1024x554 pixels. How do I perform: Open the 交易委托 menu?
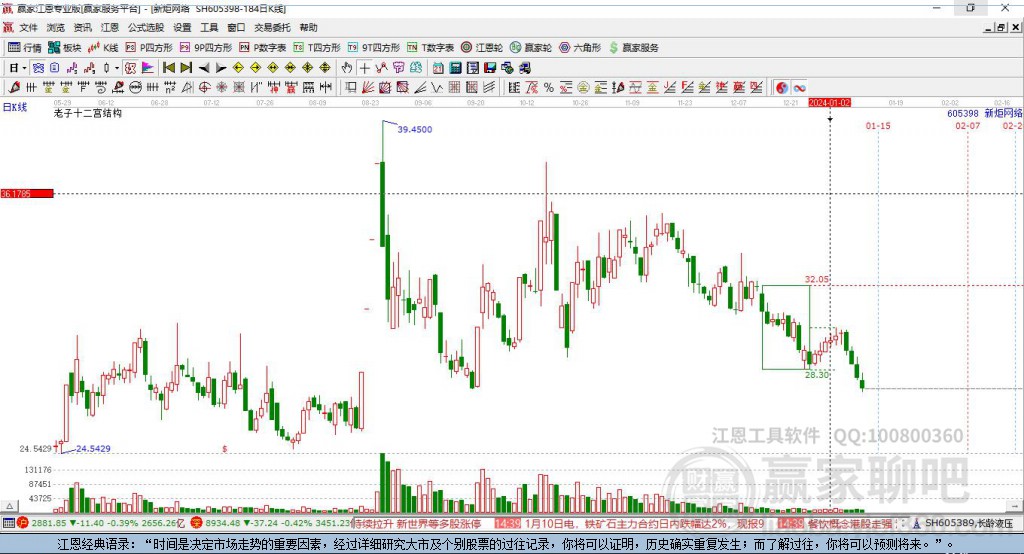coord(272,27)
